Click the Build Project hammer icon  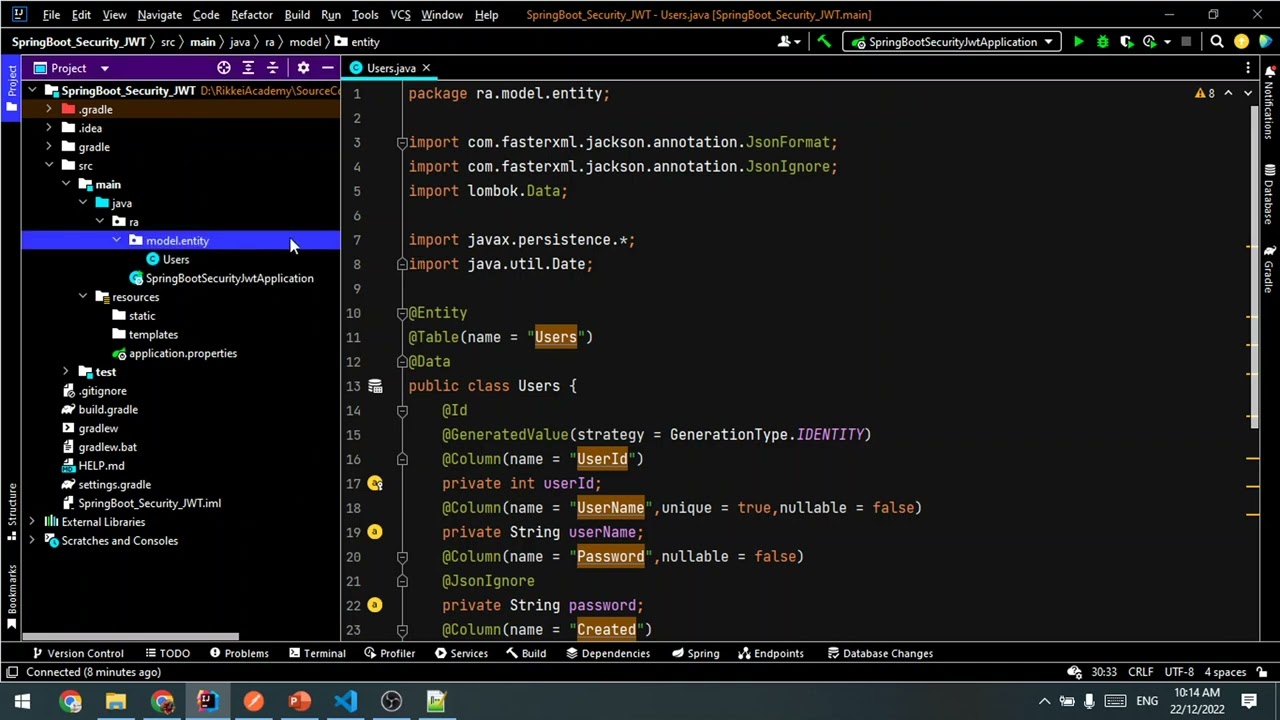824,42
